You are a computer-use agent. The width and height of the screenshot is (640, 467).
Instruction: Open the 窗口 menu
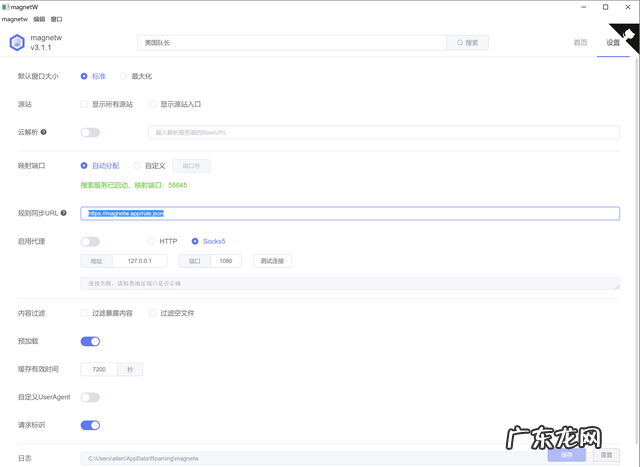[x=56, y=19]
